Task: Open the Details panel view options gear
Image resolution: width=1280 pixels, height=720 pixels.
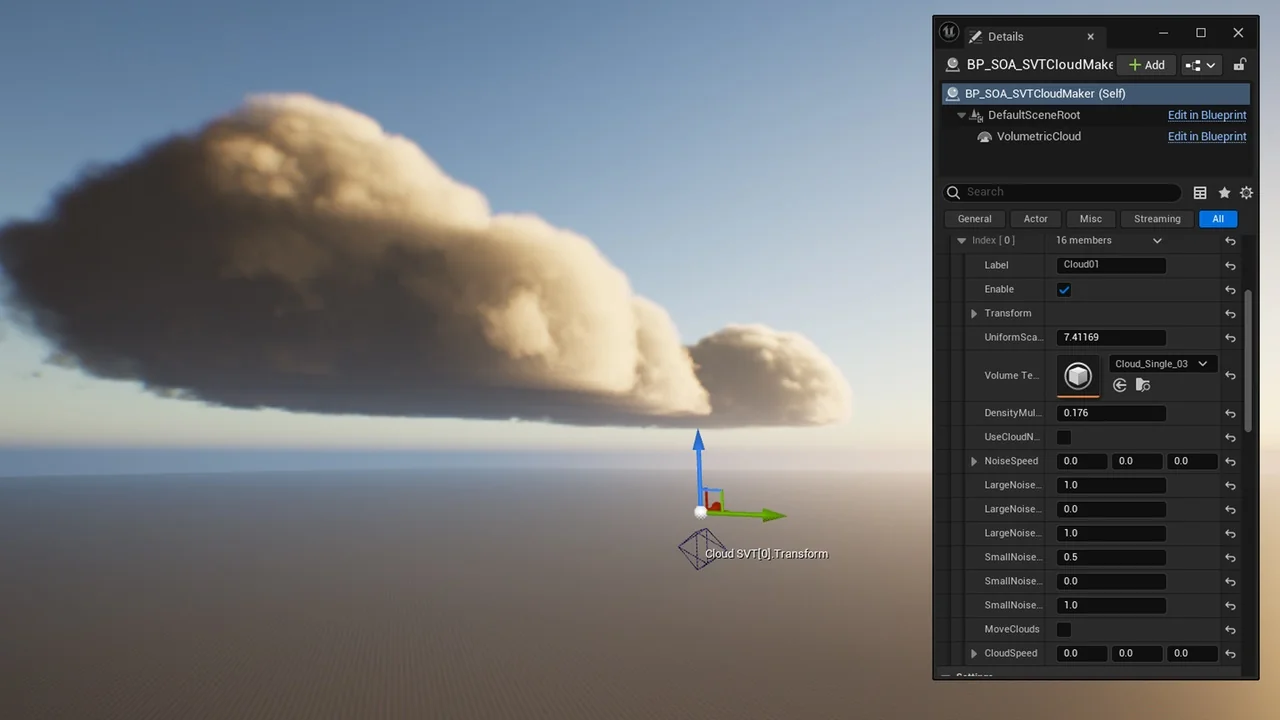Action: [1246, 192]
